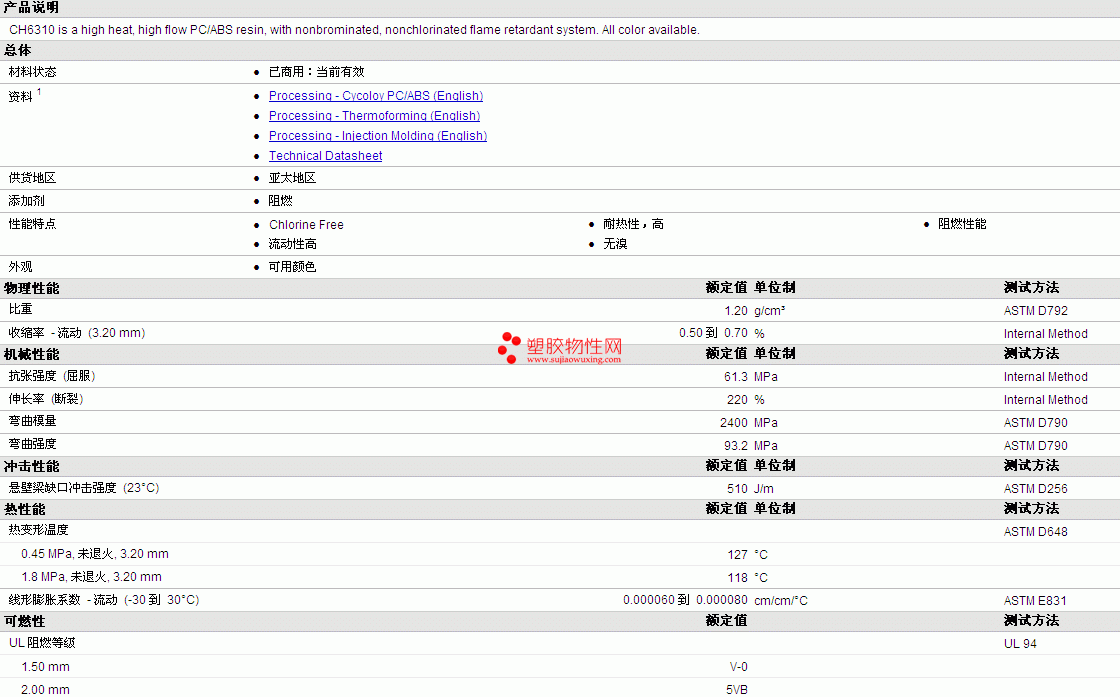Screen dimensions: 1120x697
Task: Click the 0.45 MPa, 未退火, 3.20 mm row
Action: [95, 554]
